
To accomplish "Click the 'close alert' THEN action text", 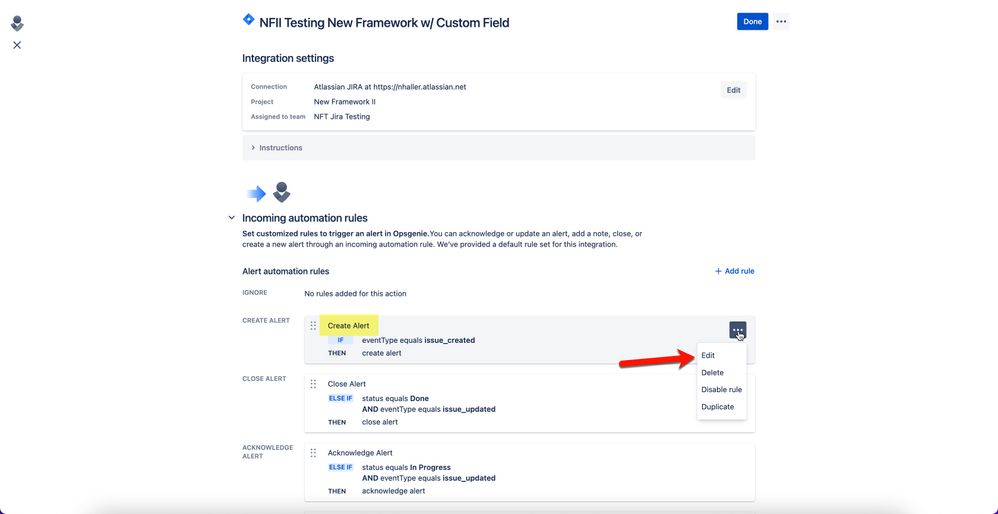I will point(380,422).
